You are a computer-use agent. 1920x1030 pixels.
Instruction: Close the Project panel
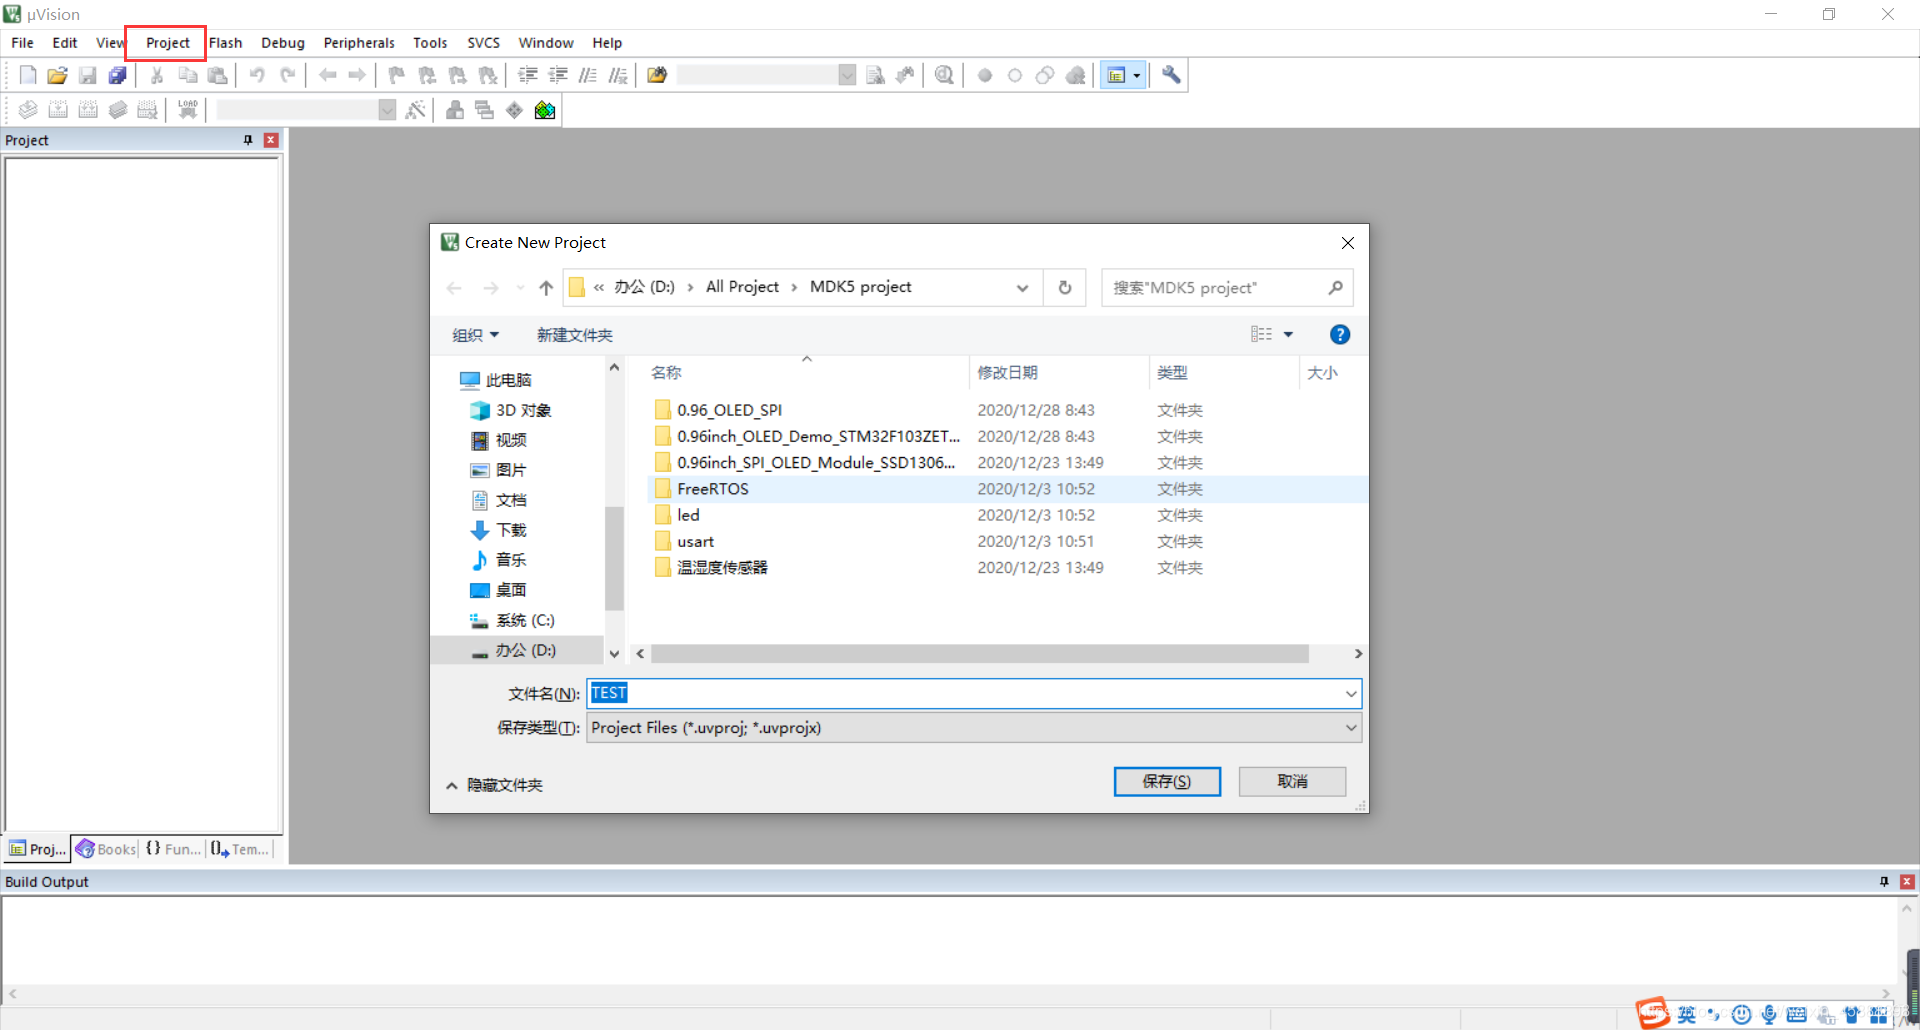click(270, 140)
